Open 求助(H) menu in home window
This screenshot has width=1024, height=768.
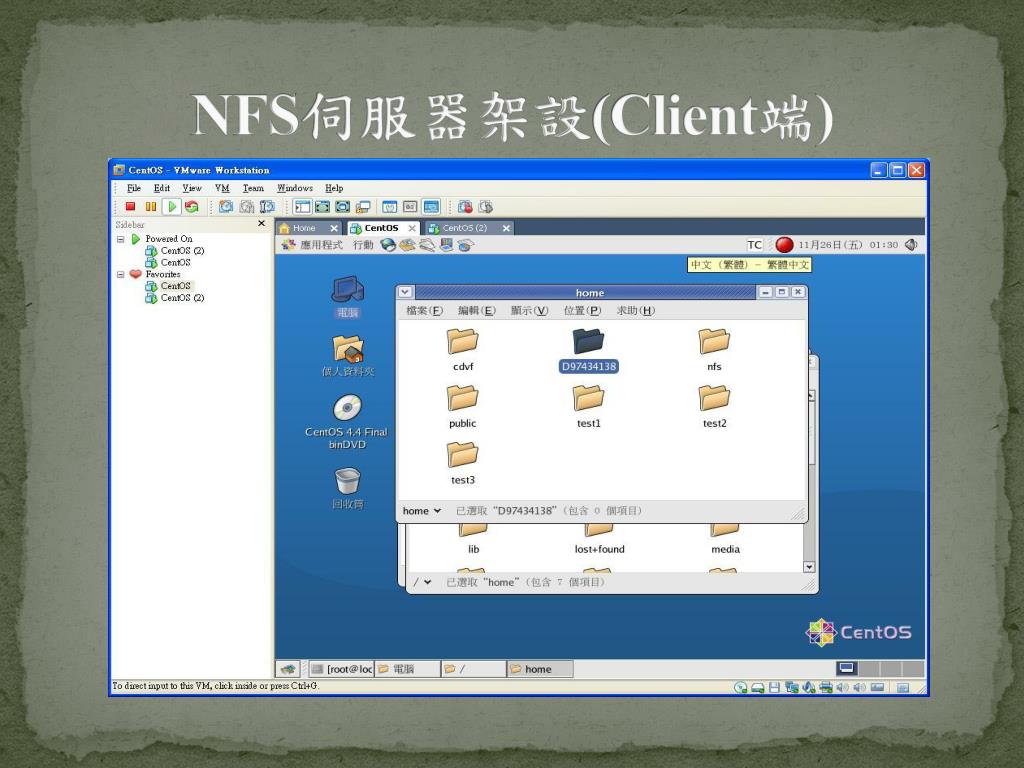(635, 311)
